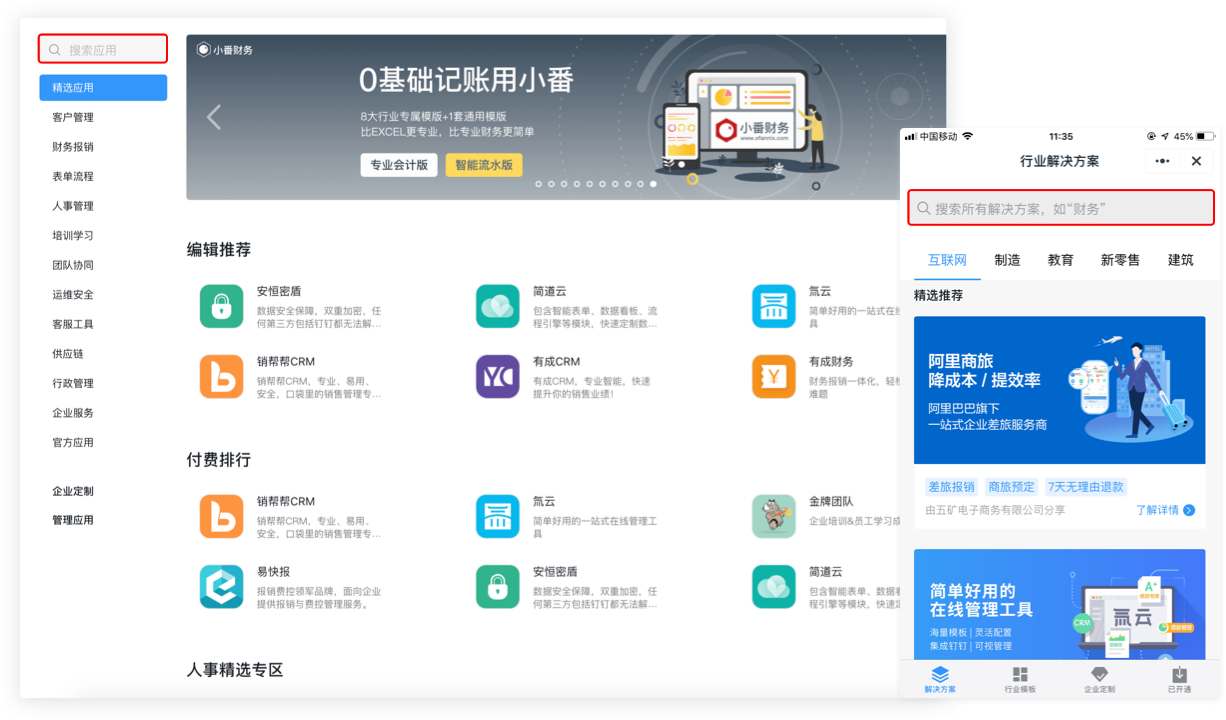The image size is (1226, 720).
Task: Click the 商旅预定 tag
Action: pyautogui.click(x=1011, y=487)
